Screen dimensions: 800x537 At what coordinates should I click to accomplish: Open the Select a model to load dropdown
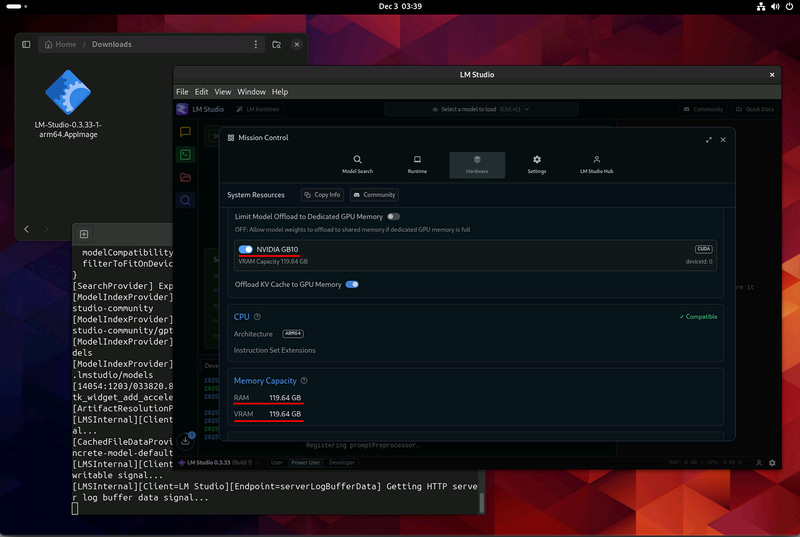tap(481, 109)
